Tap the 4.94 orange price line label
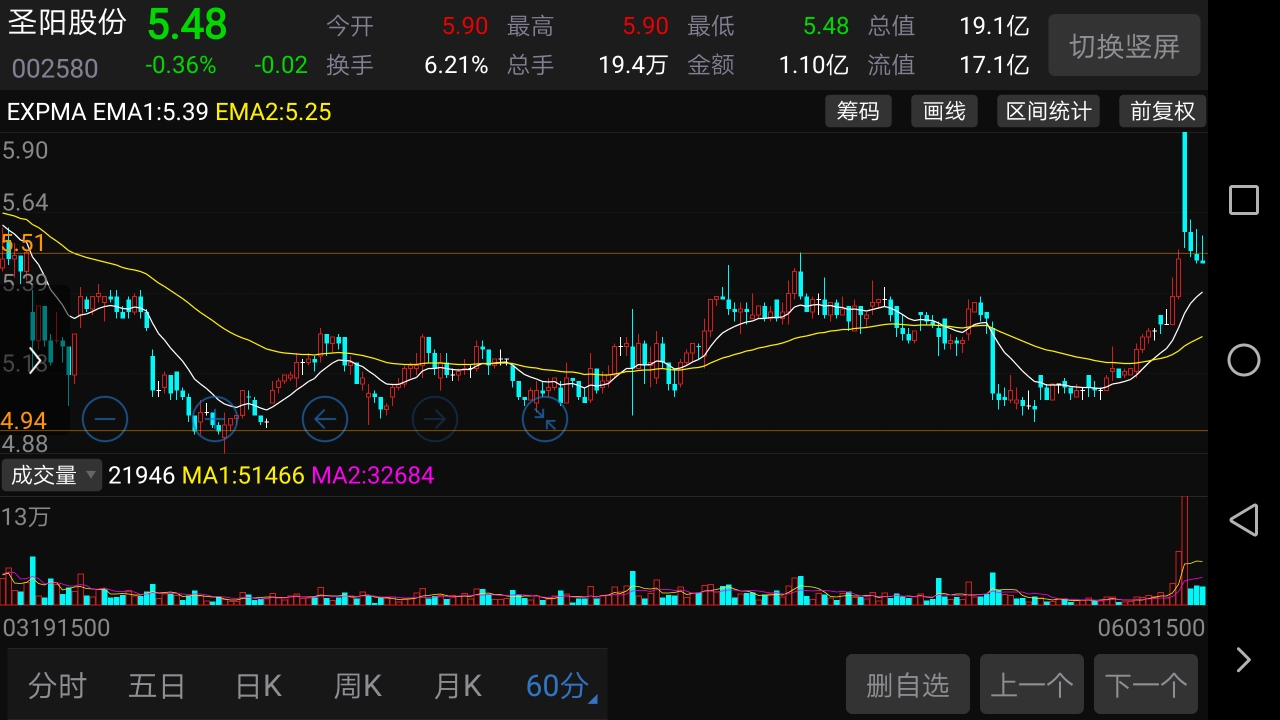 [25, 419]
